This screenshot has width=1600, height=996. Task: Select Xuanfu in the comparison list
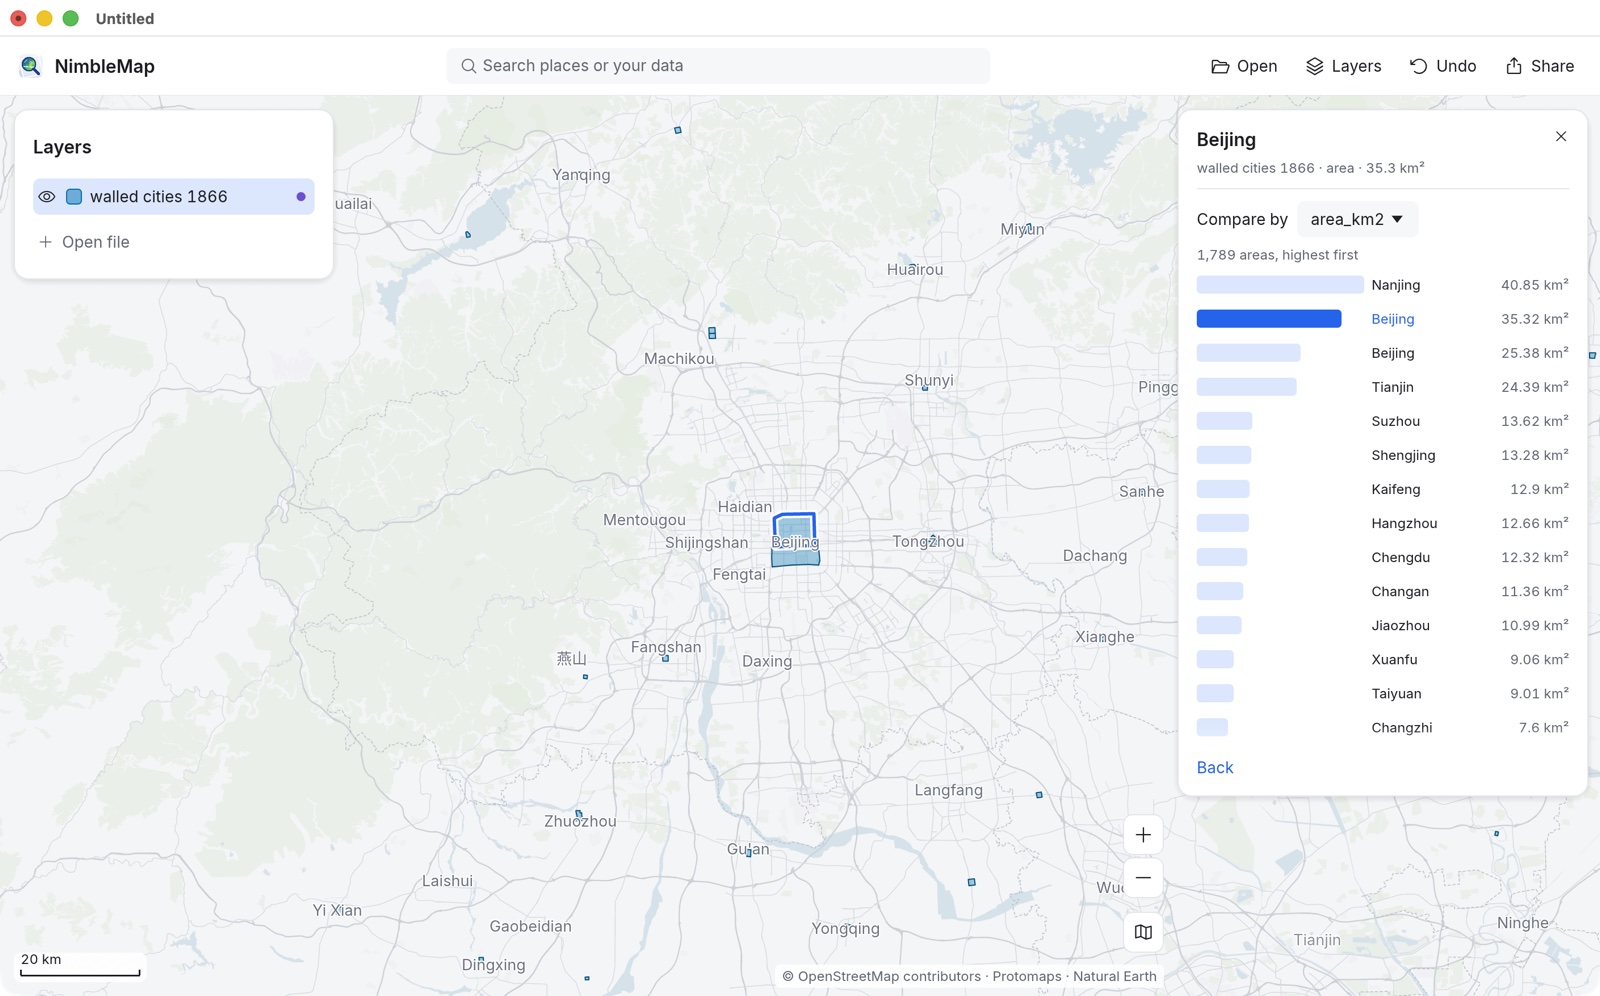pos(1382,659)
